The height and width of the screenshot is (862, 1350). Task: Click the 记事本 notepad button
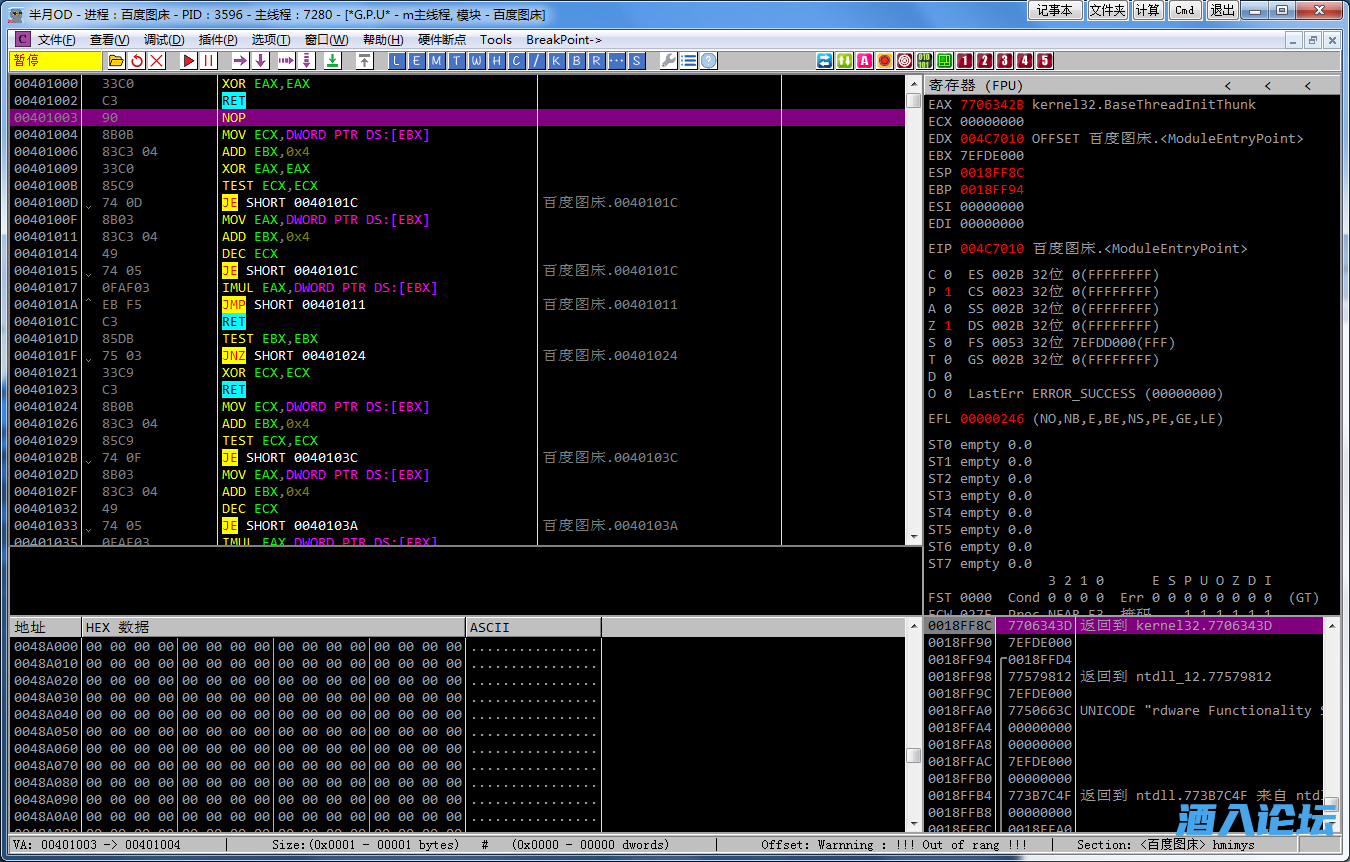click(1054, 10)
